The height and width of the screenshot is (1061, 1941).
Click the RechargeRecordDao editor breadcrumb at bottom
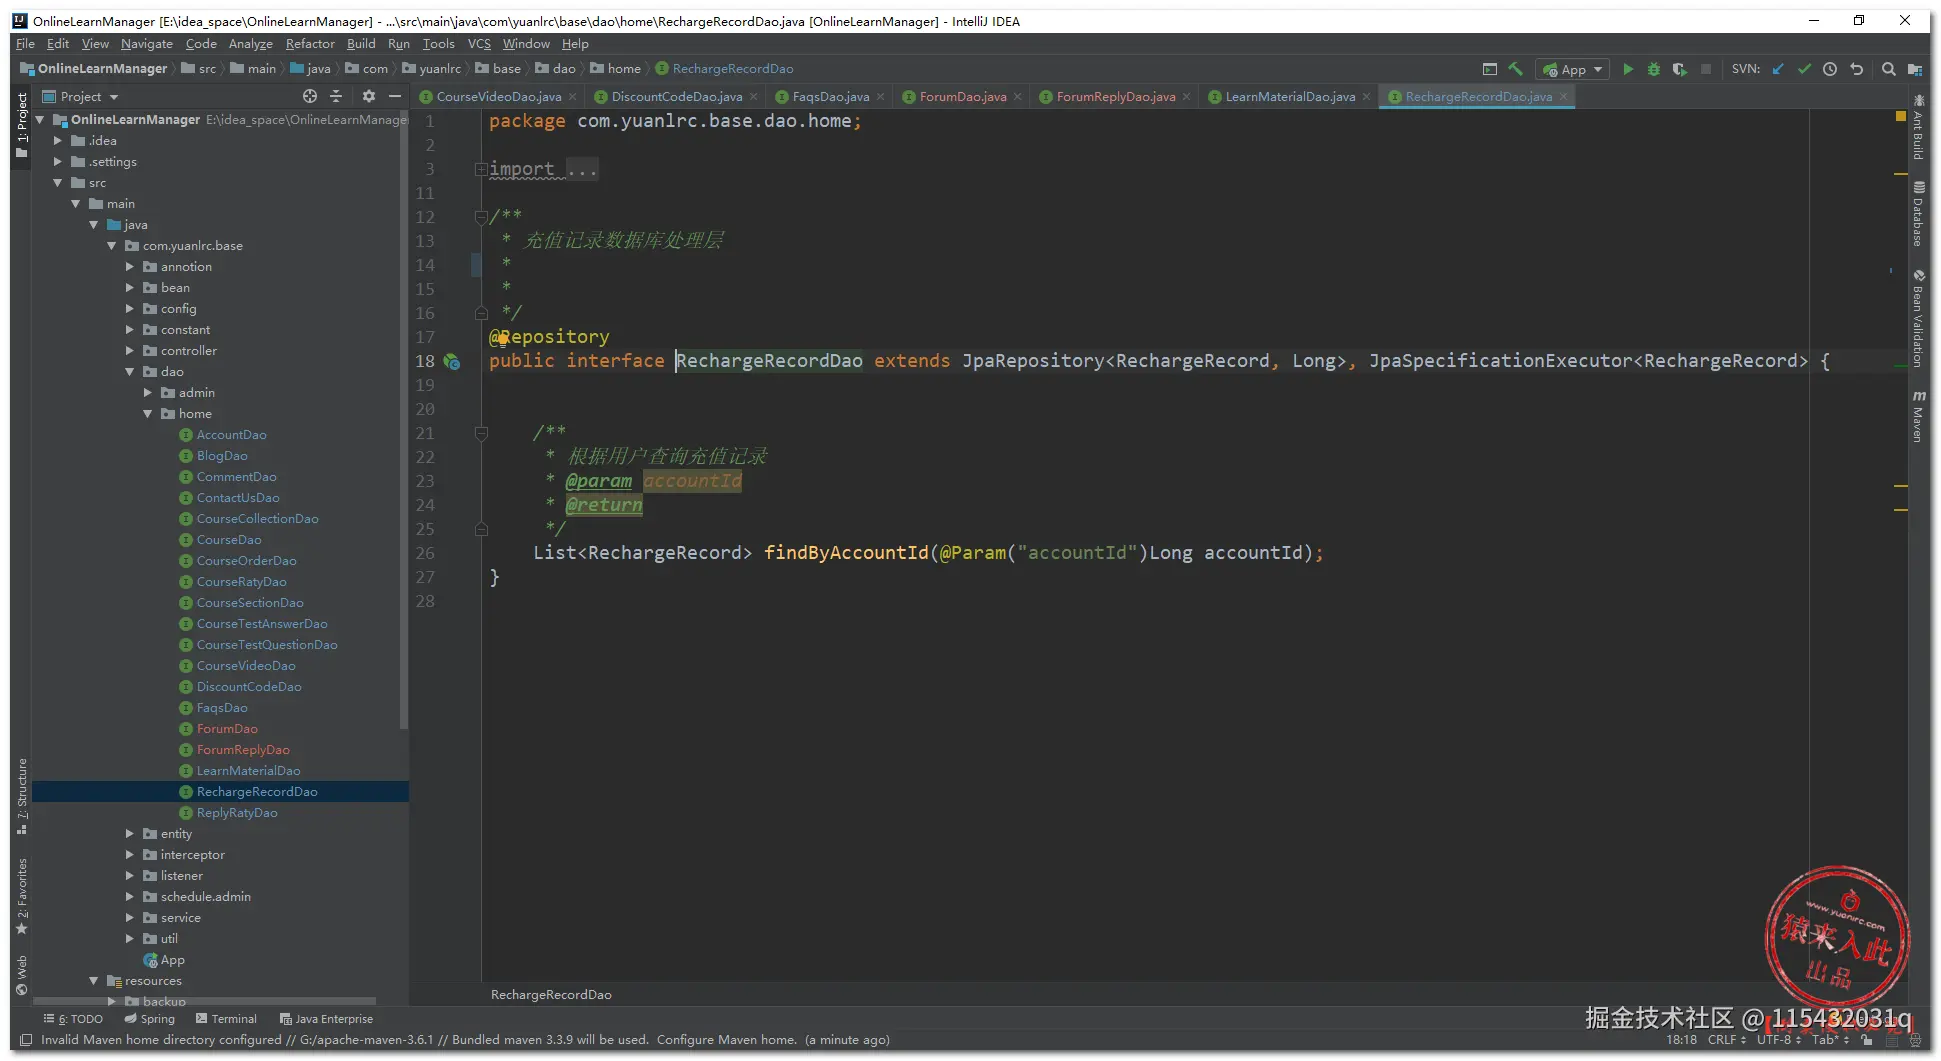pyautogui.click(x=551, y=995)
